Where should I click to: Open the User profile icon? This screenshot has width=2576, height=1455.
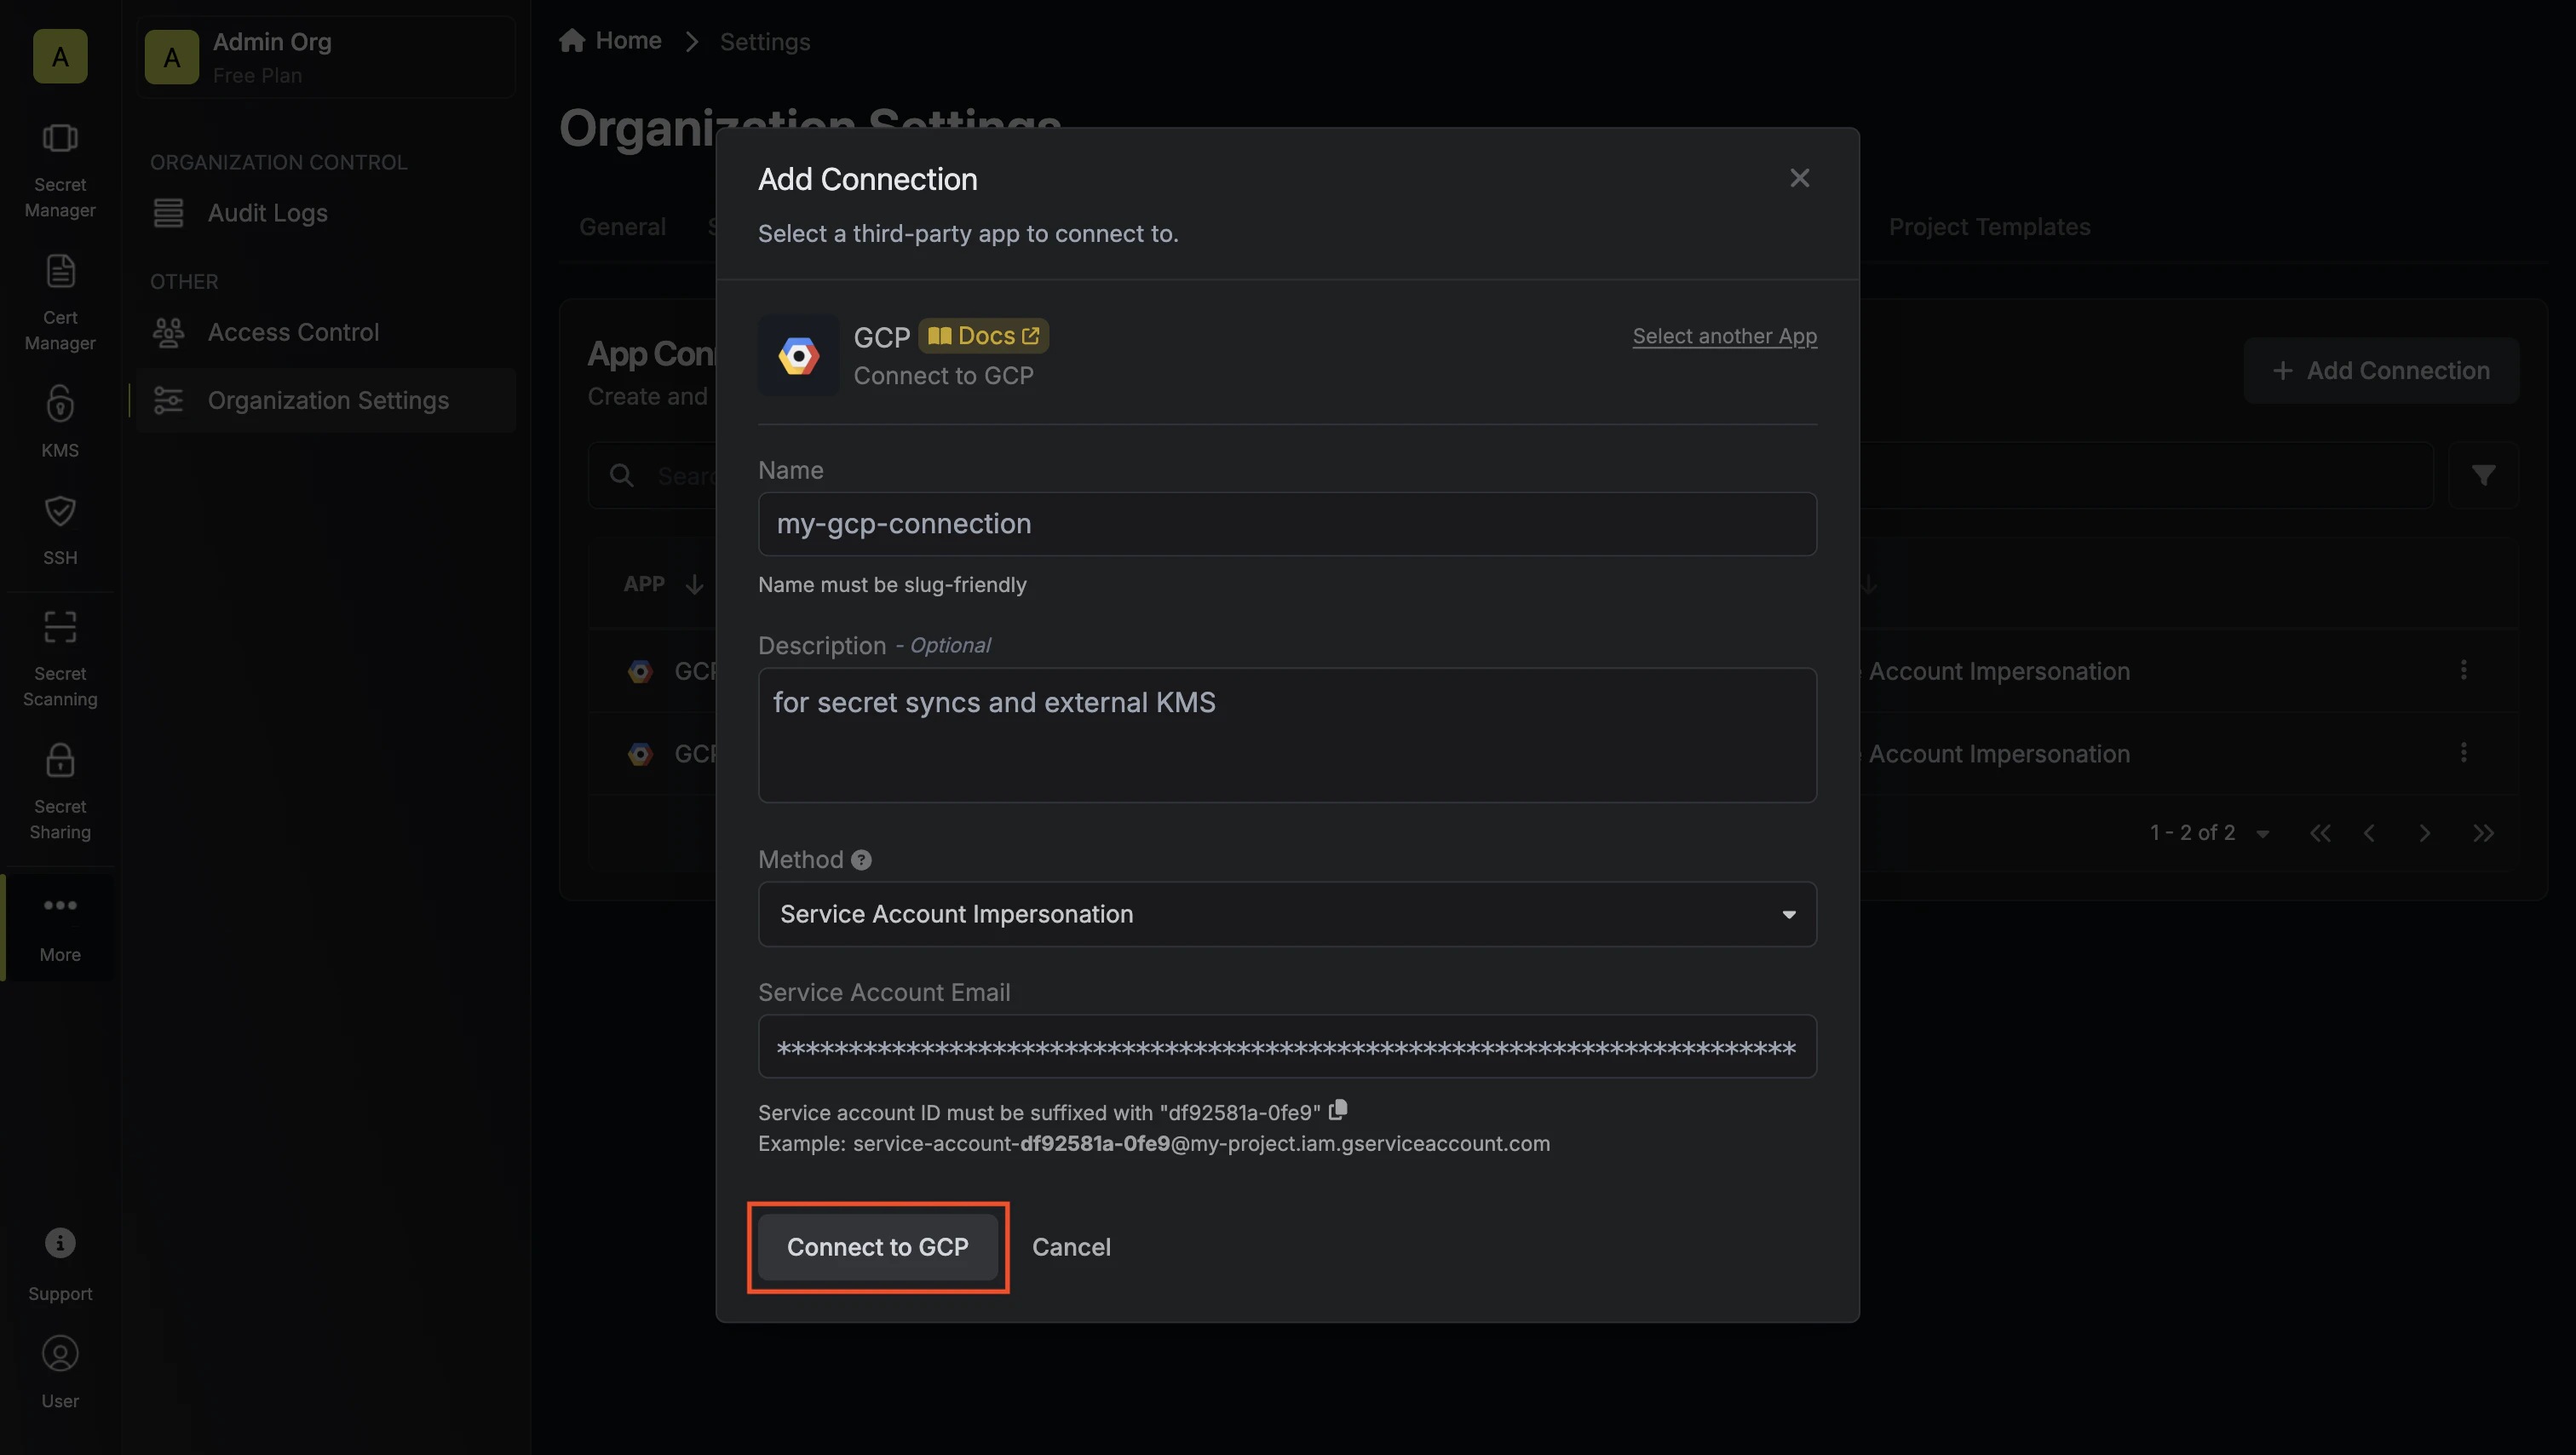point(60,1353)
